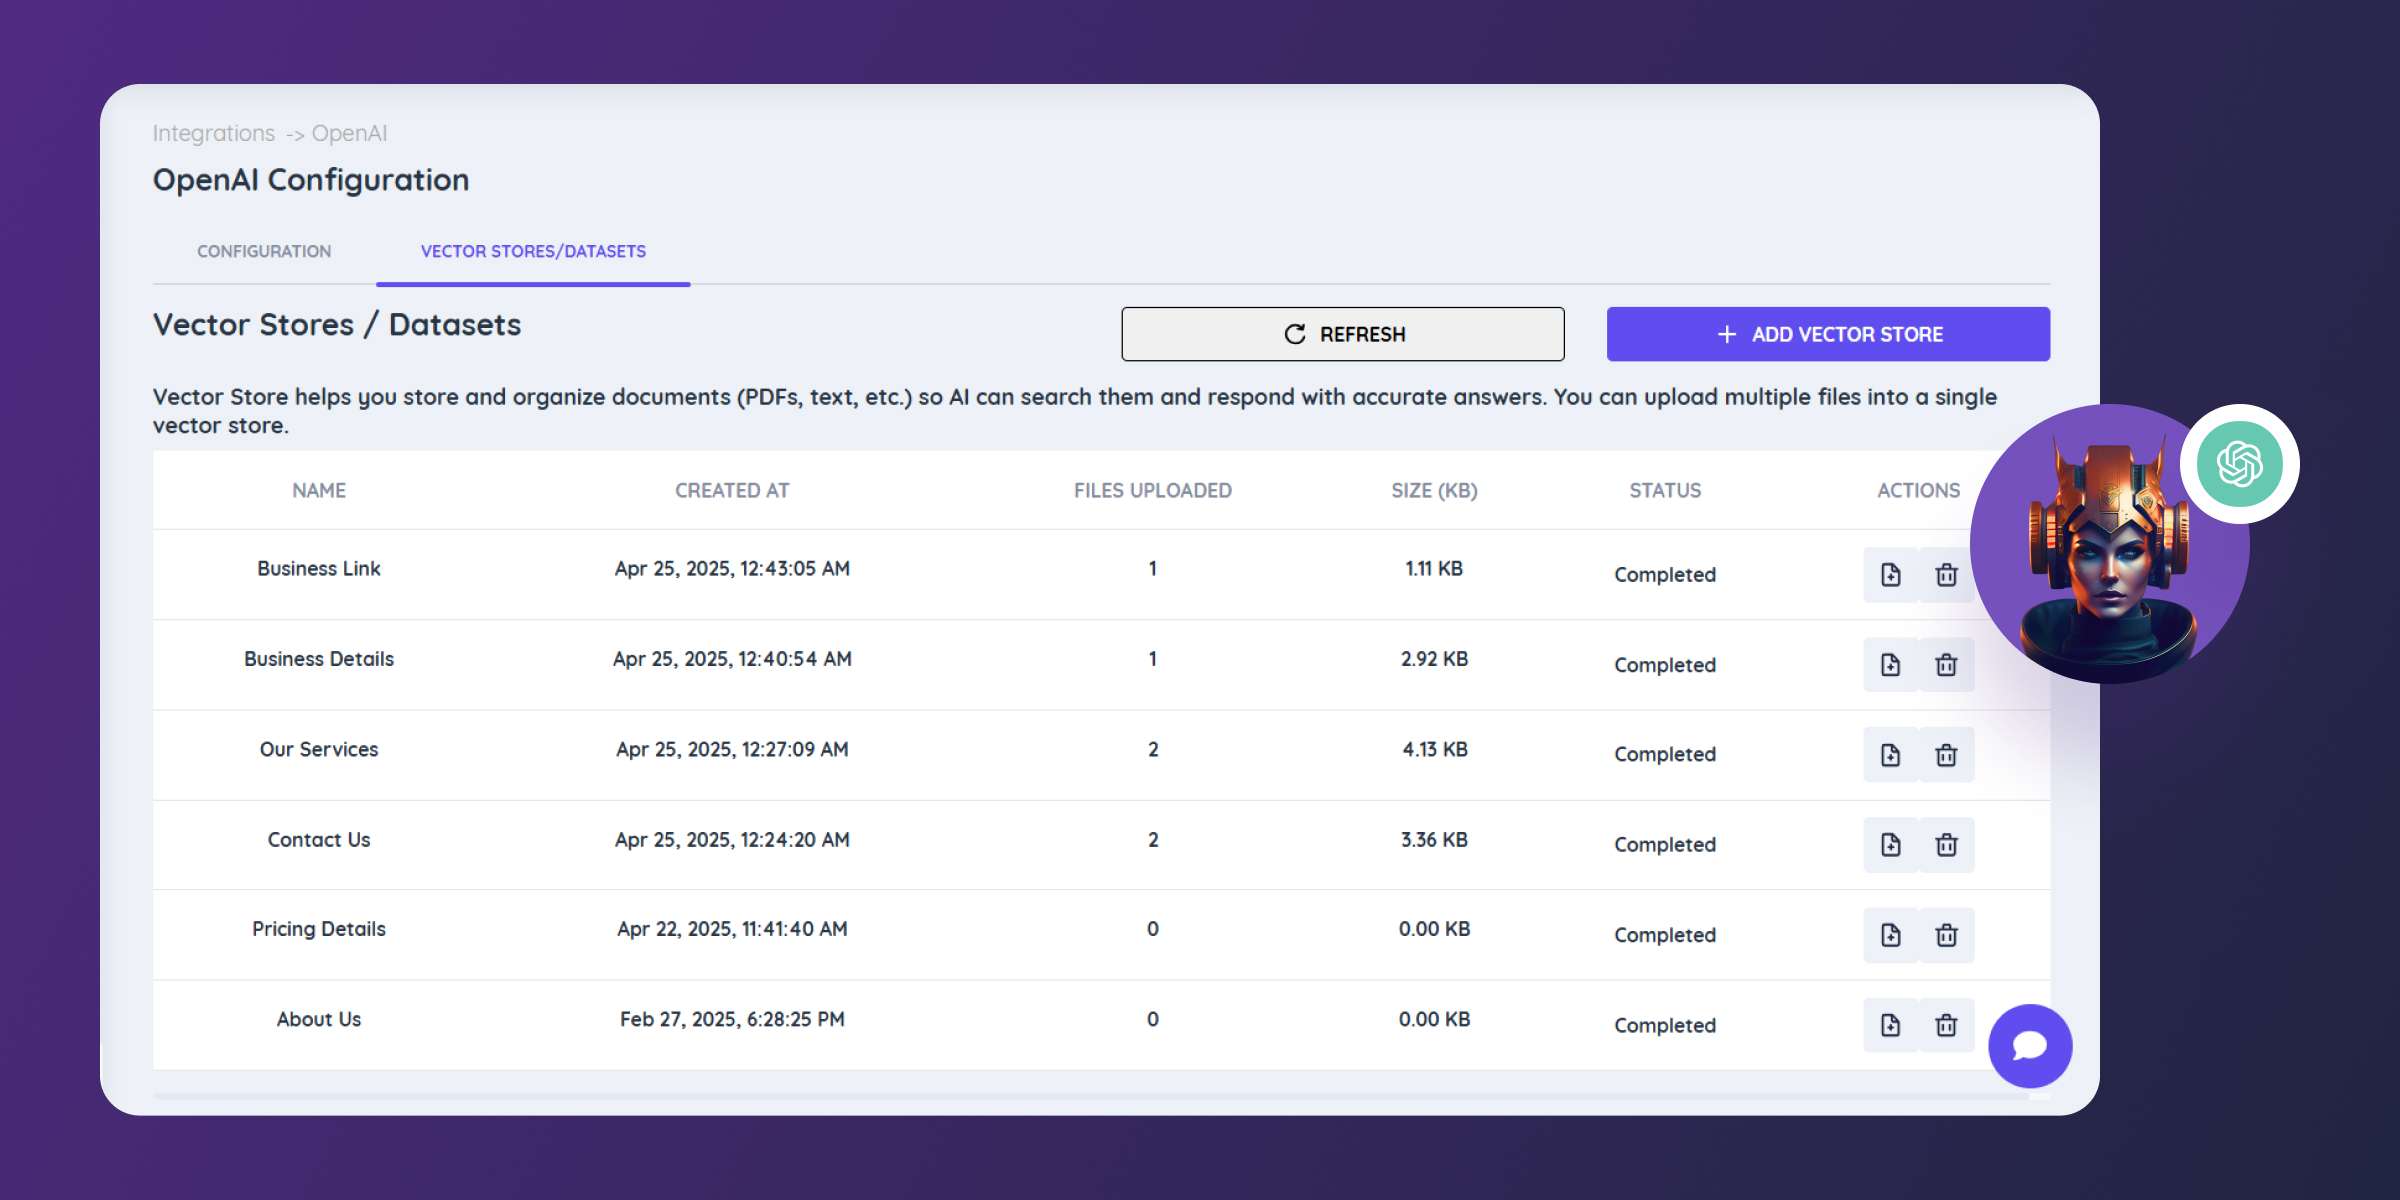Screen dimensions: 2400x1200
Task: Select the Business Details name cell
Action: click(x=319, y=659)
